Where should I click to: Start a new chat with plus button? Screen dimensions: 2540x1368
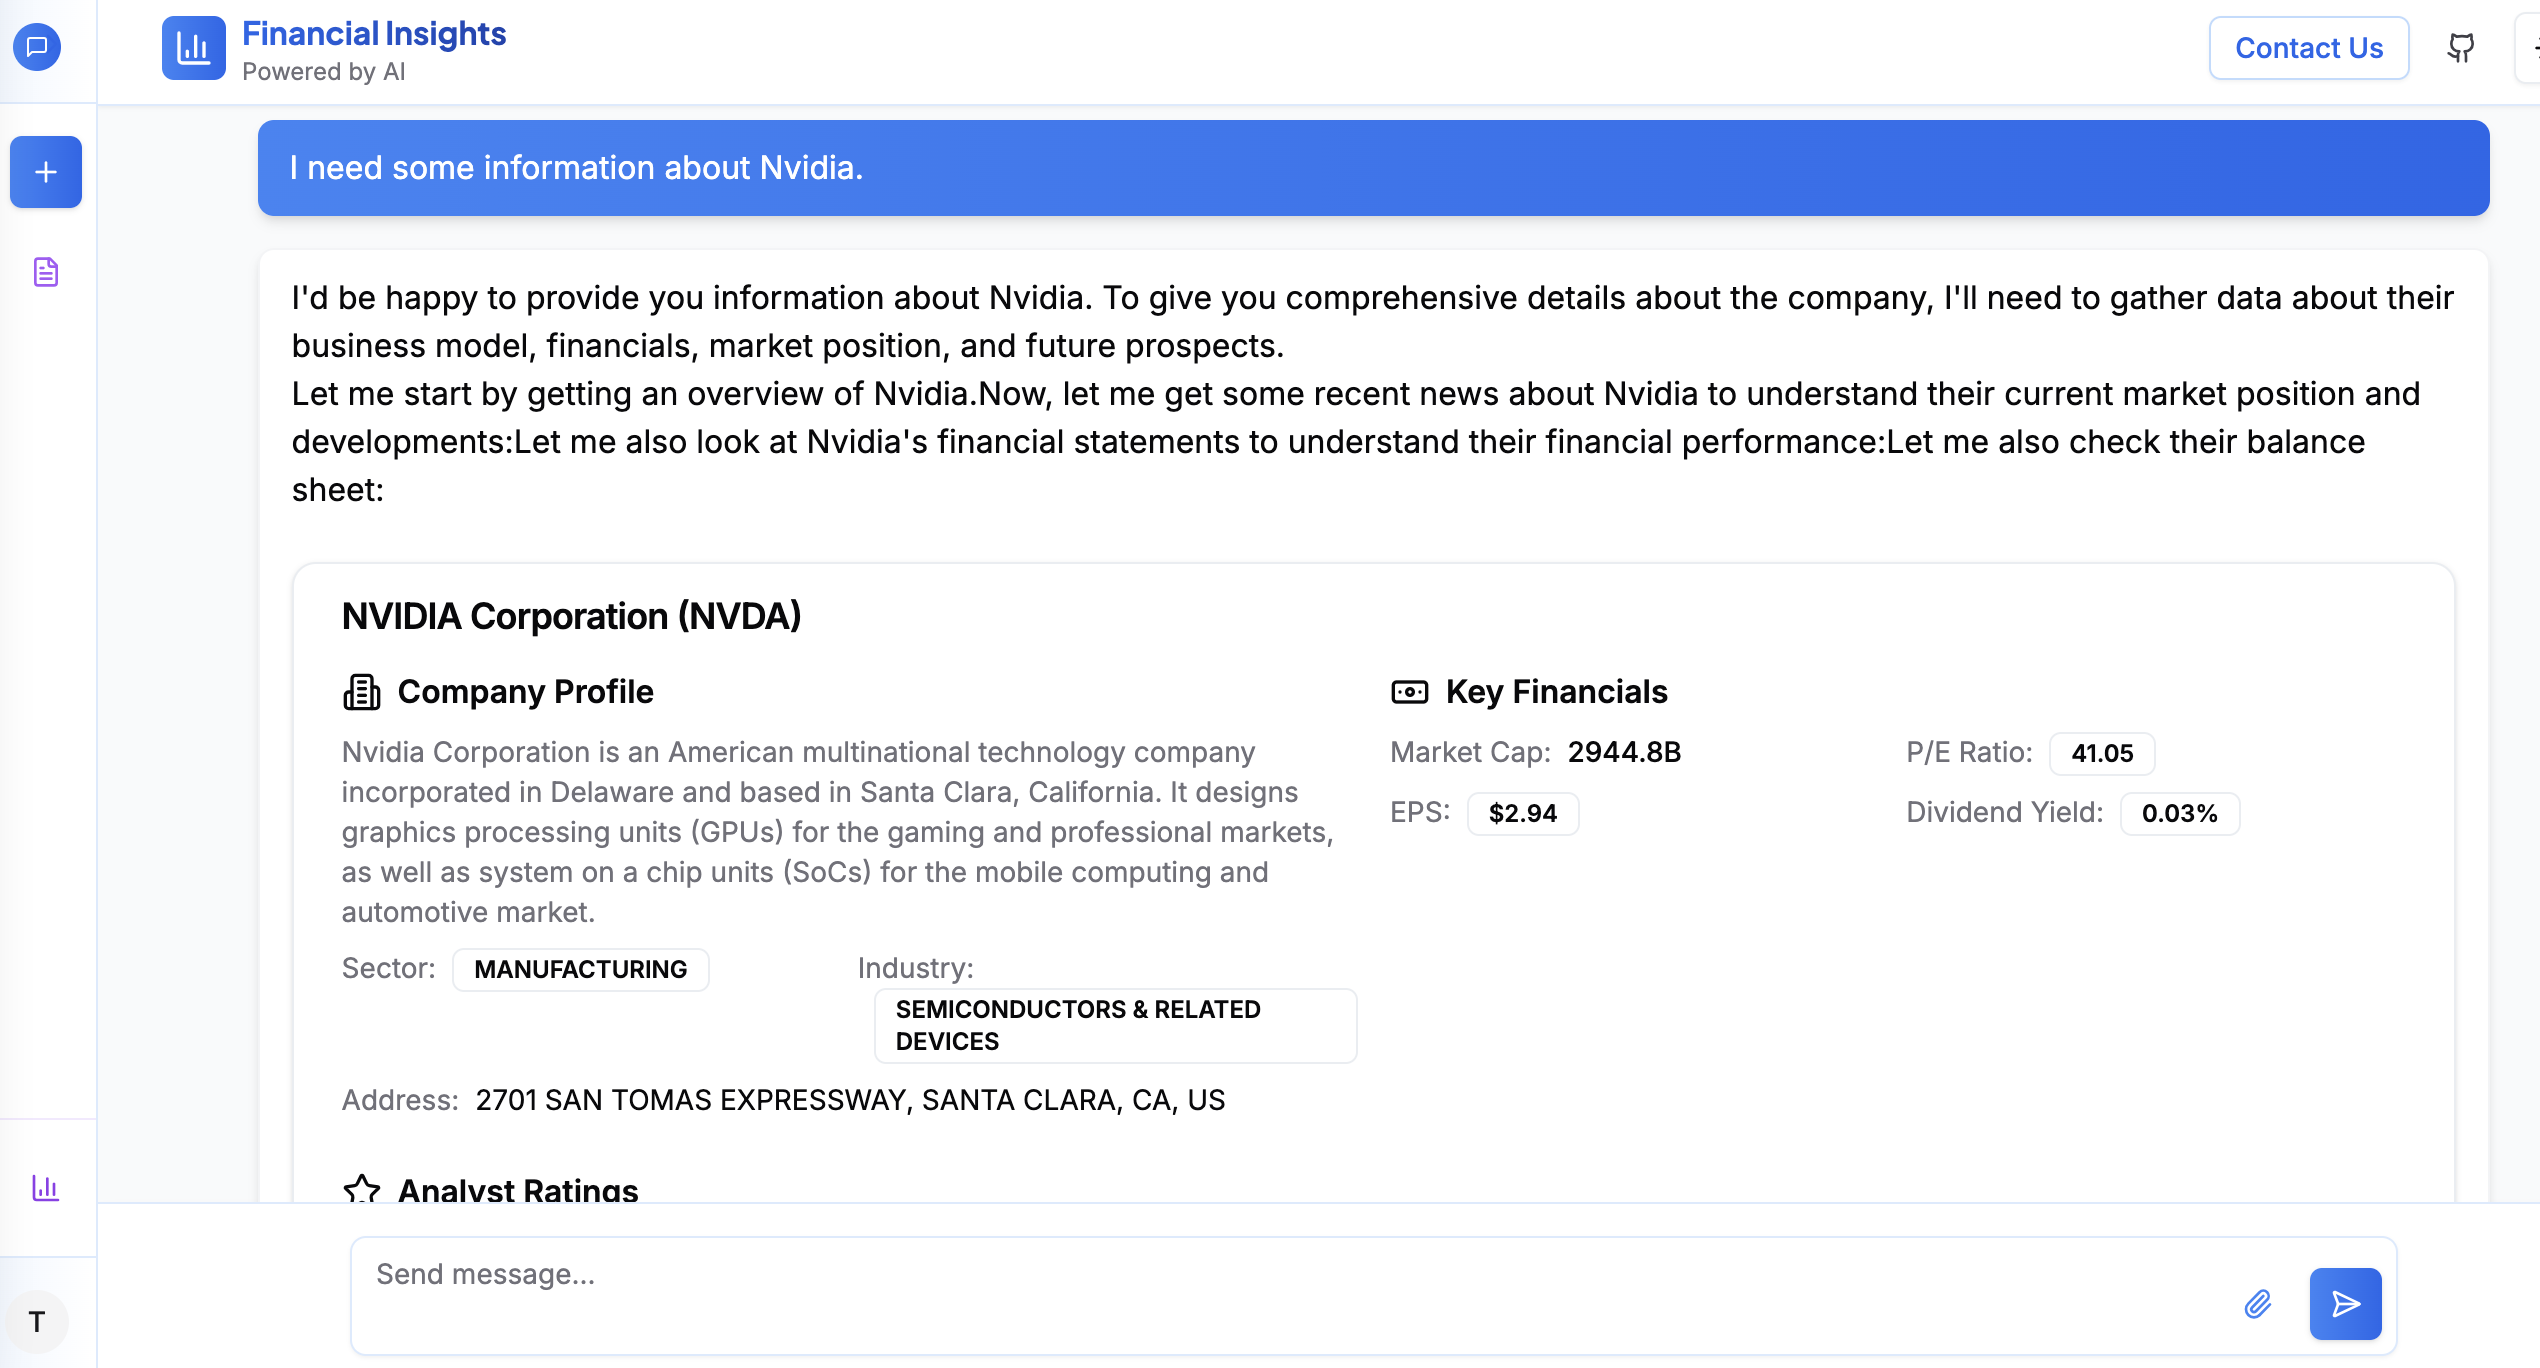point(46,172)
